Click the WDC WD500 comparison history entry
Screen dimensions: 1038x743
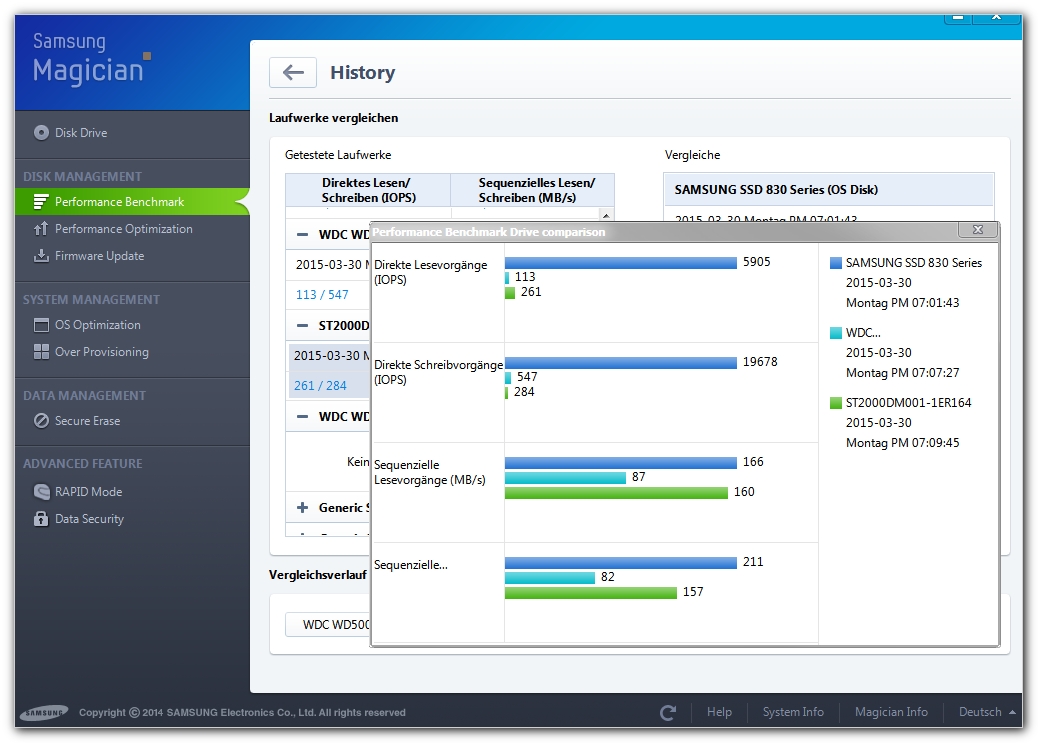[328, 624]
